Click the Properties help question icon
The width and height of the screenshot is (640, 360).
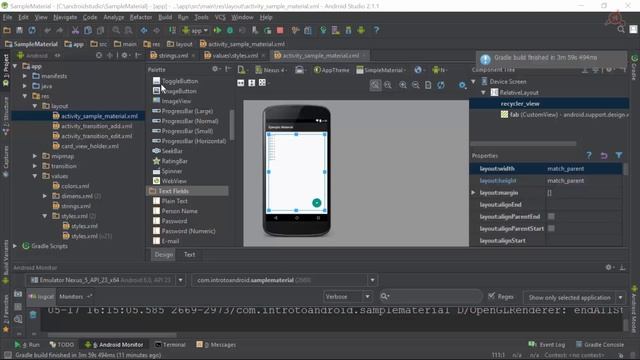(589, 156)
